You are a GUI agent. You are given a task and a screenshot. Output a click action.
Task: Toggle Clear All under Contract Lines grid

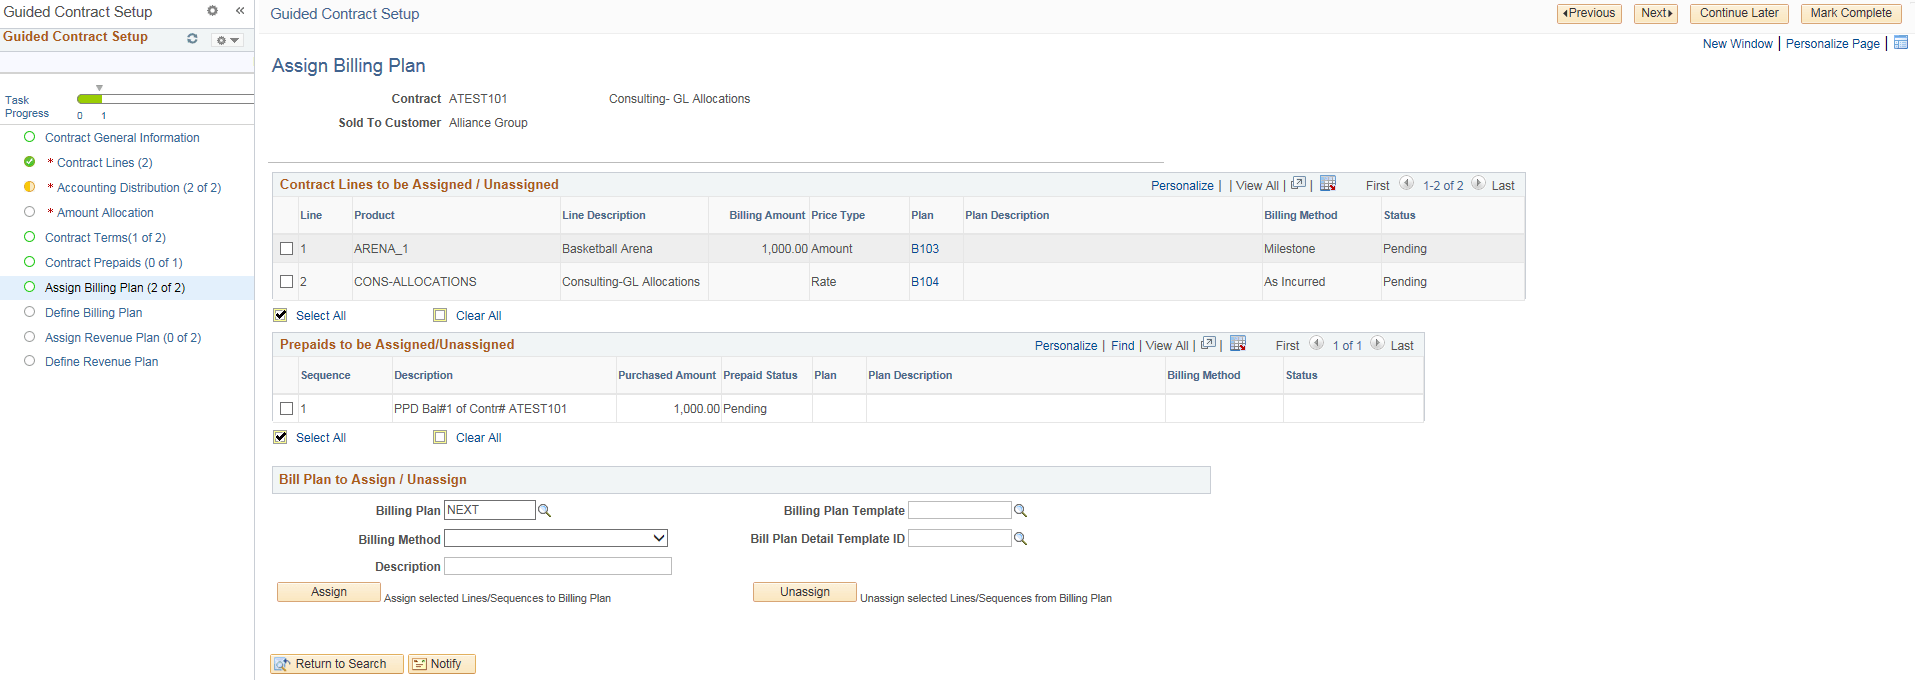tap(440, 315)
